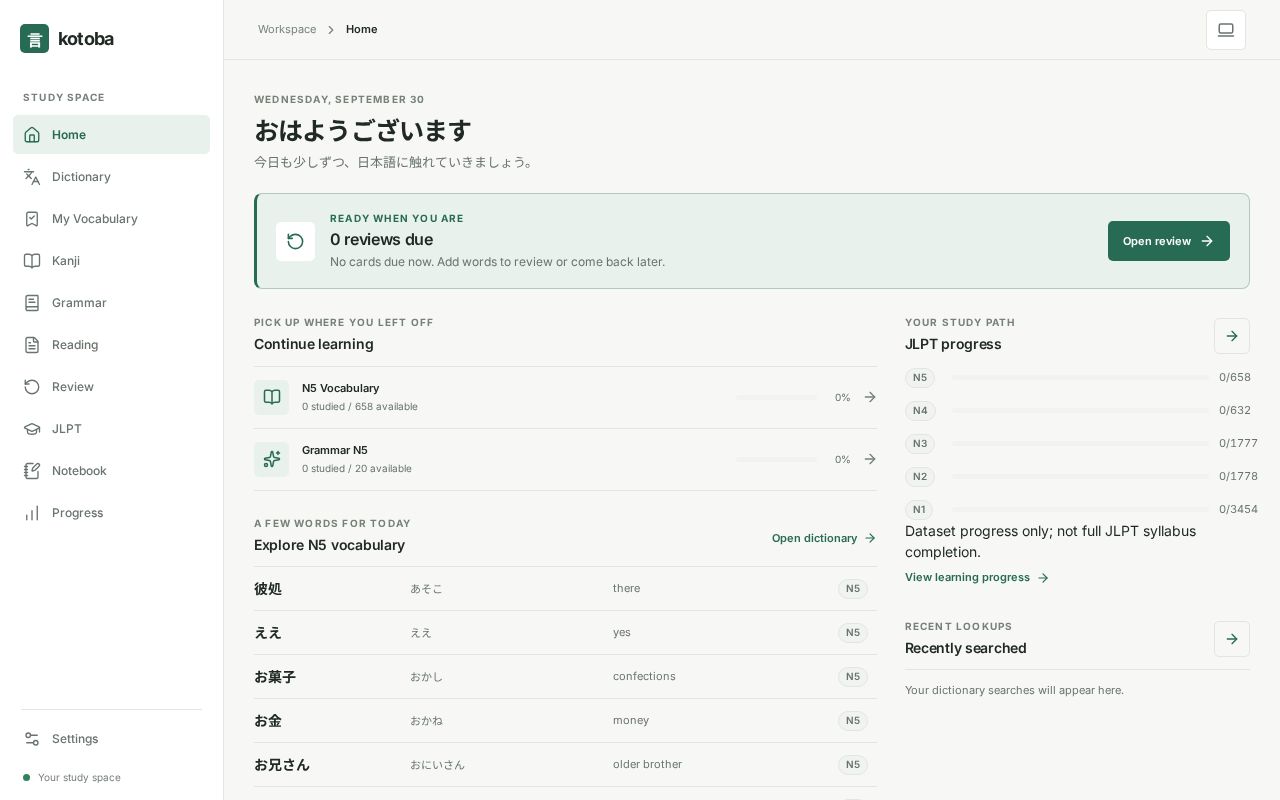Click the refresh icon beside reviews due

(295, 241)
